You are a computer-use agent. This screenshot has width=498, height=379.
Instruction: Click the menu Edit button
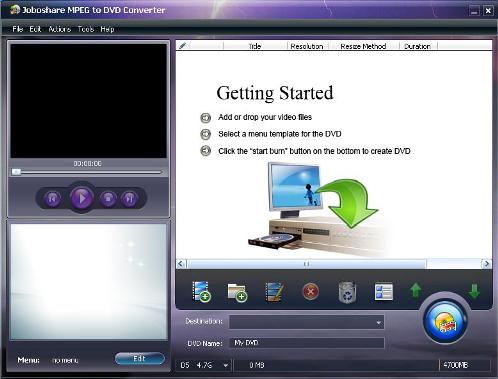pyautogui.click(x=140, y=359)
